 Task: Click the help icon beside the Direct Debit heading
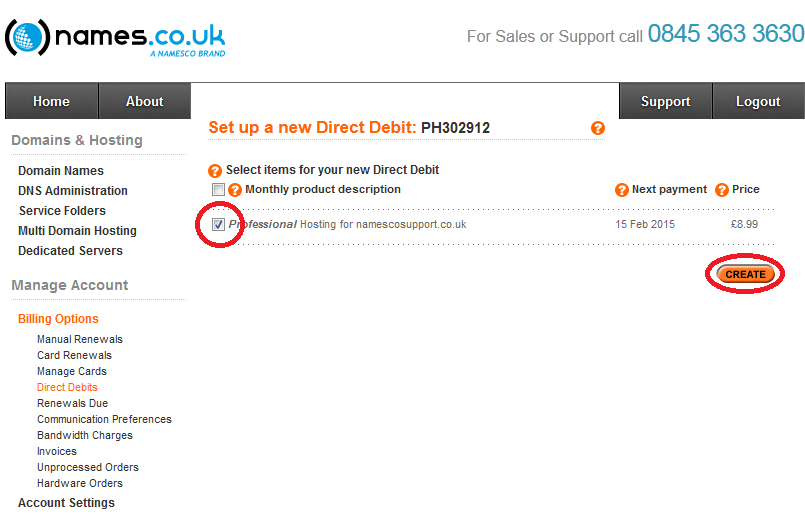pyautogui.click(x=598, y=128)
